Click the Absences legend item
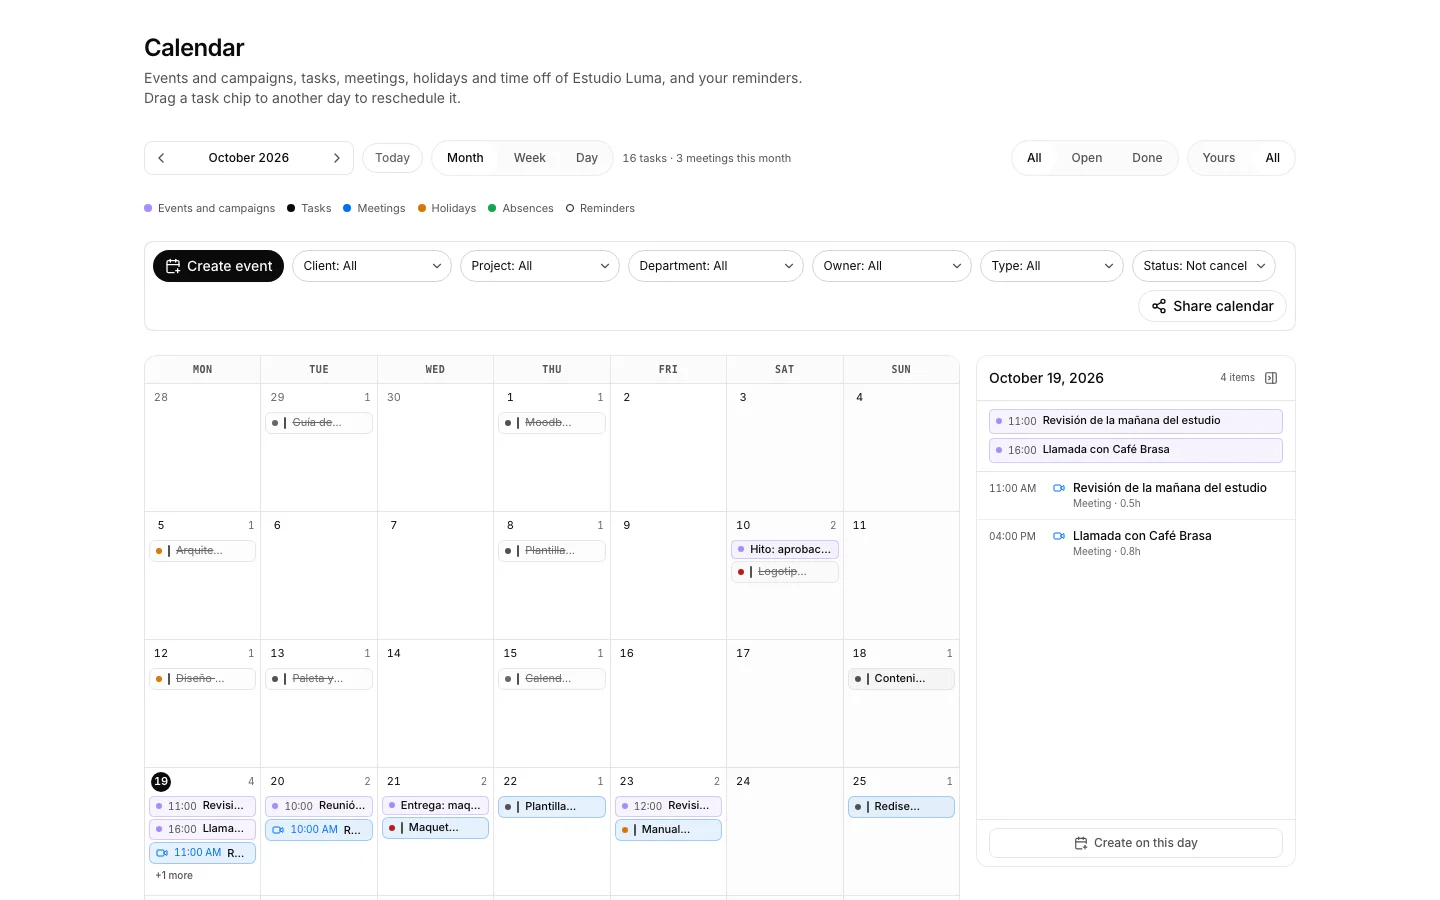 click(521, 208)
